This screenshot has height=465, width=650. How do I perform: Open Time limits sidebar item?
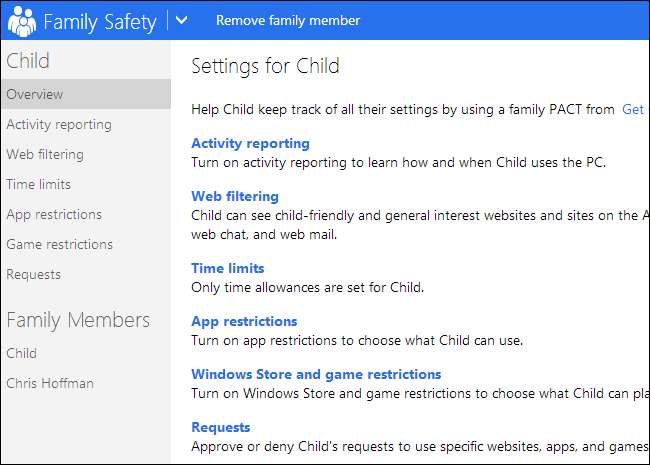[39, 184]
